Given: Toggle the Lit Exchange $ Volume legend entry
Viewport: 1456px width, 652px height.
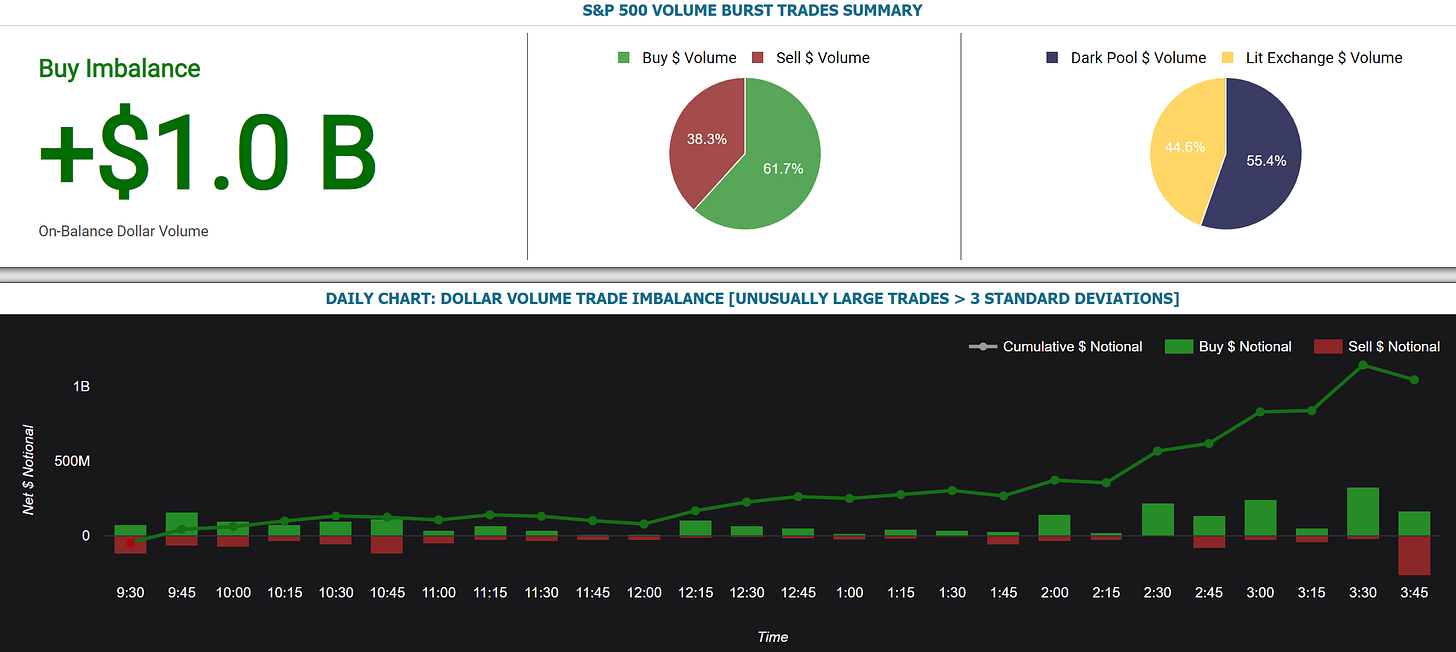Looking at the screenshot, I should (1311, 58).
